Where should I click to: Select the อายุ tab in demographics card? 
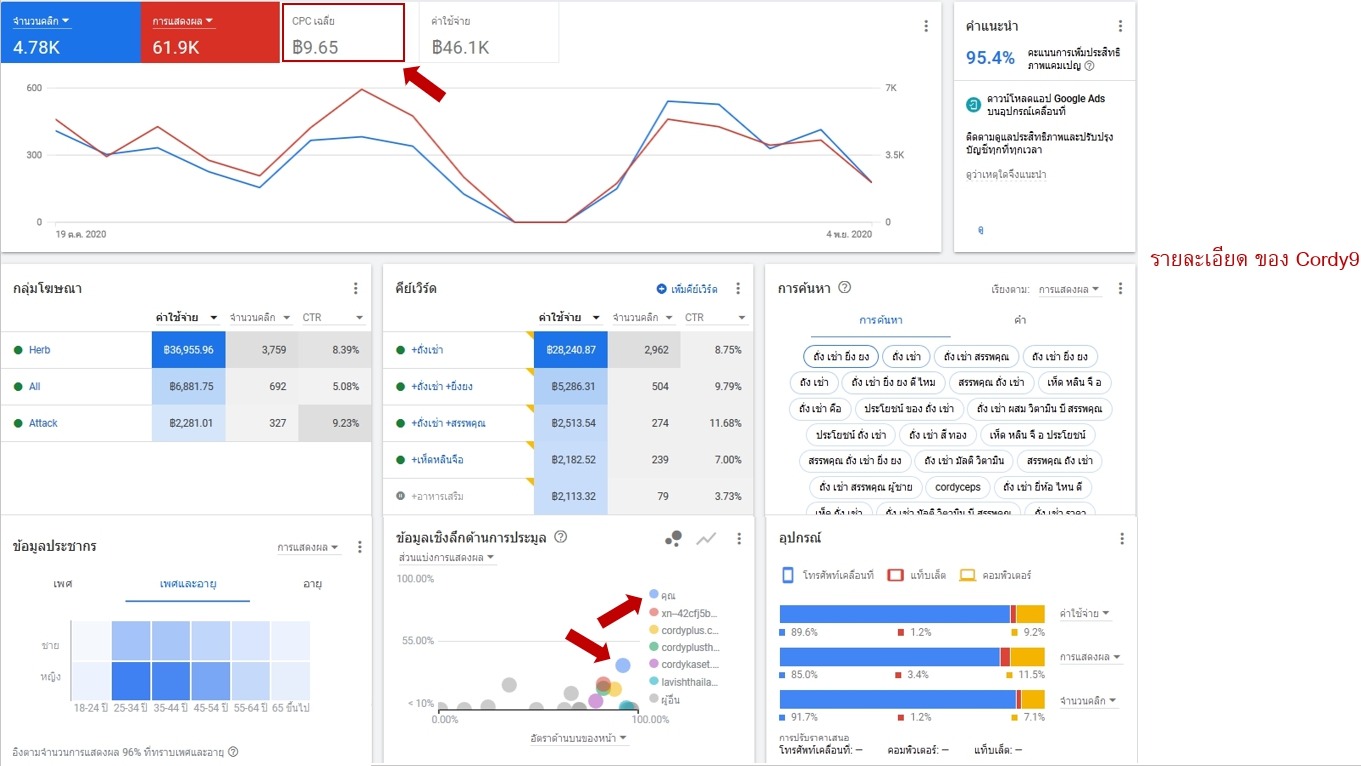pos(312,583)
